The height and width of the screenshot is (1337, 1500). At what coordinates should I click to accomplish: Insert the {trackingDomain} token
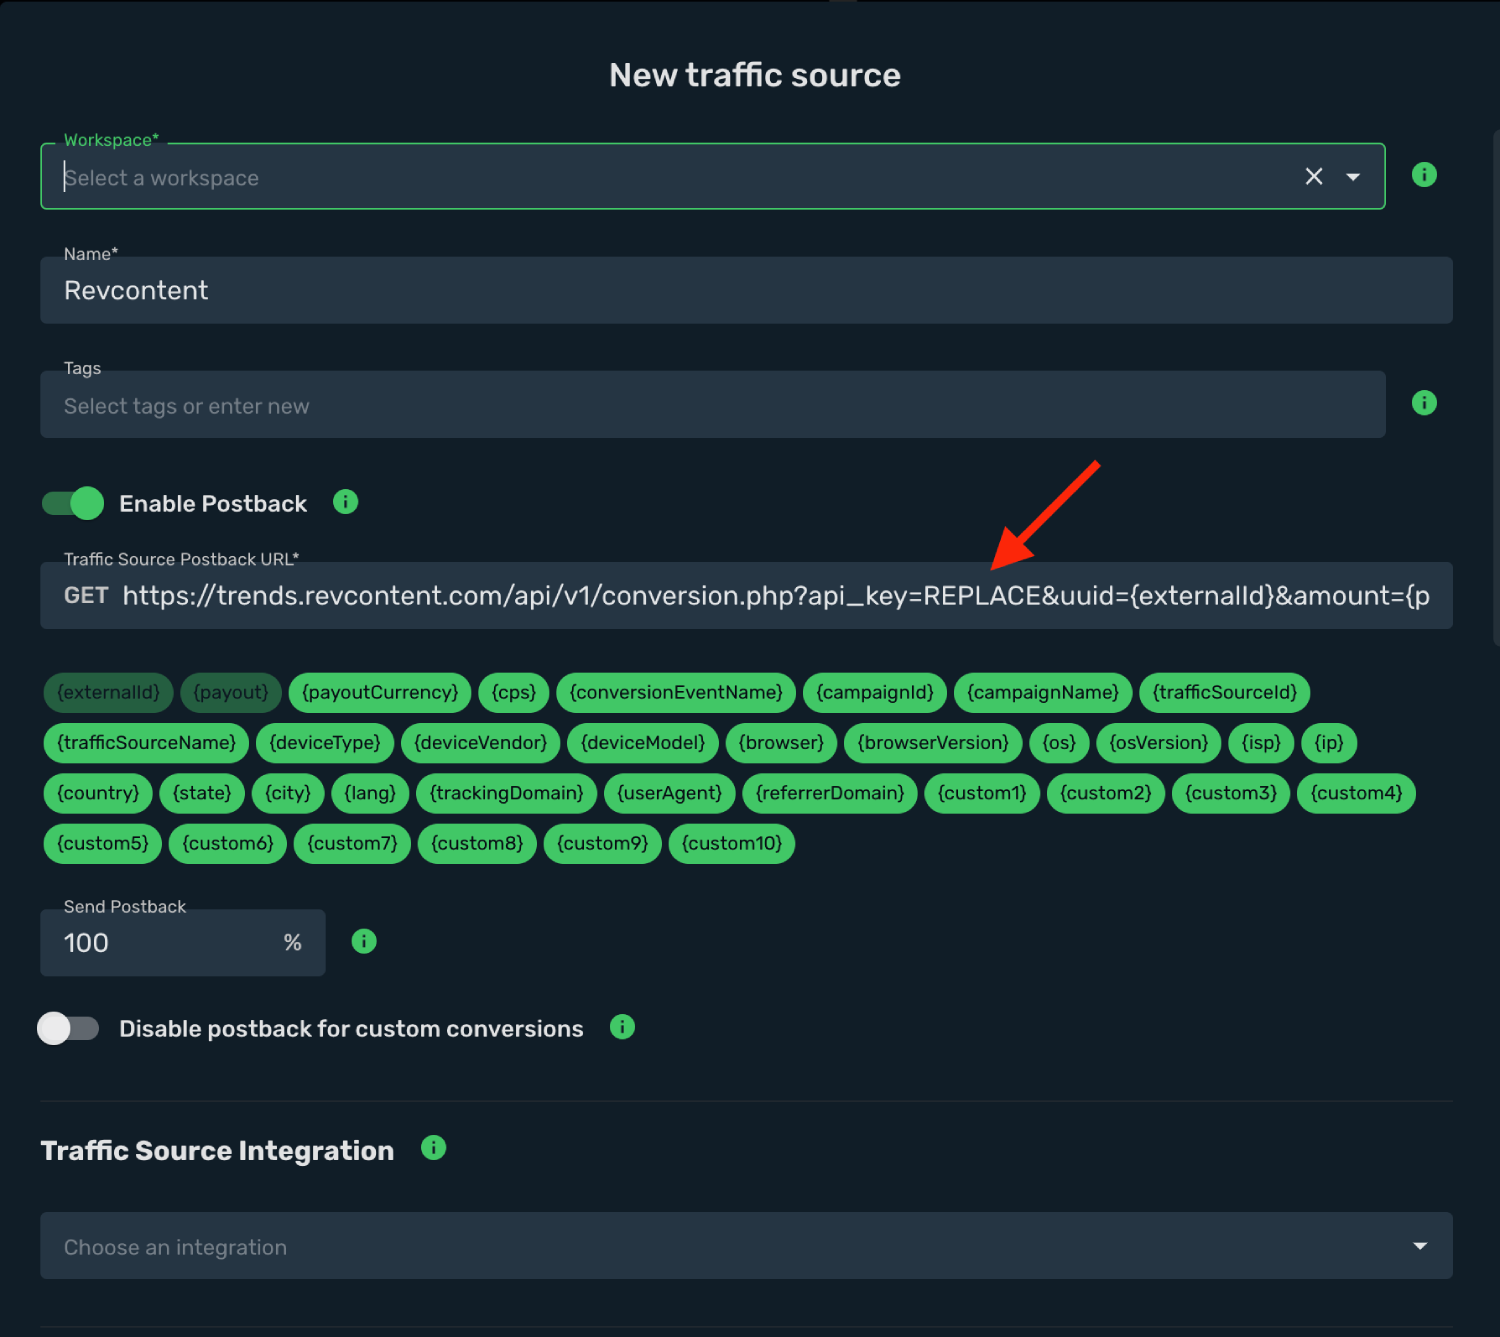tap(507, 793)
